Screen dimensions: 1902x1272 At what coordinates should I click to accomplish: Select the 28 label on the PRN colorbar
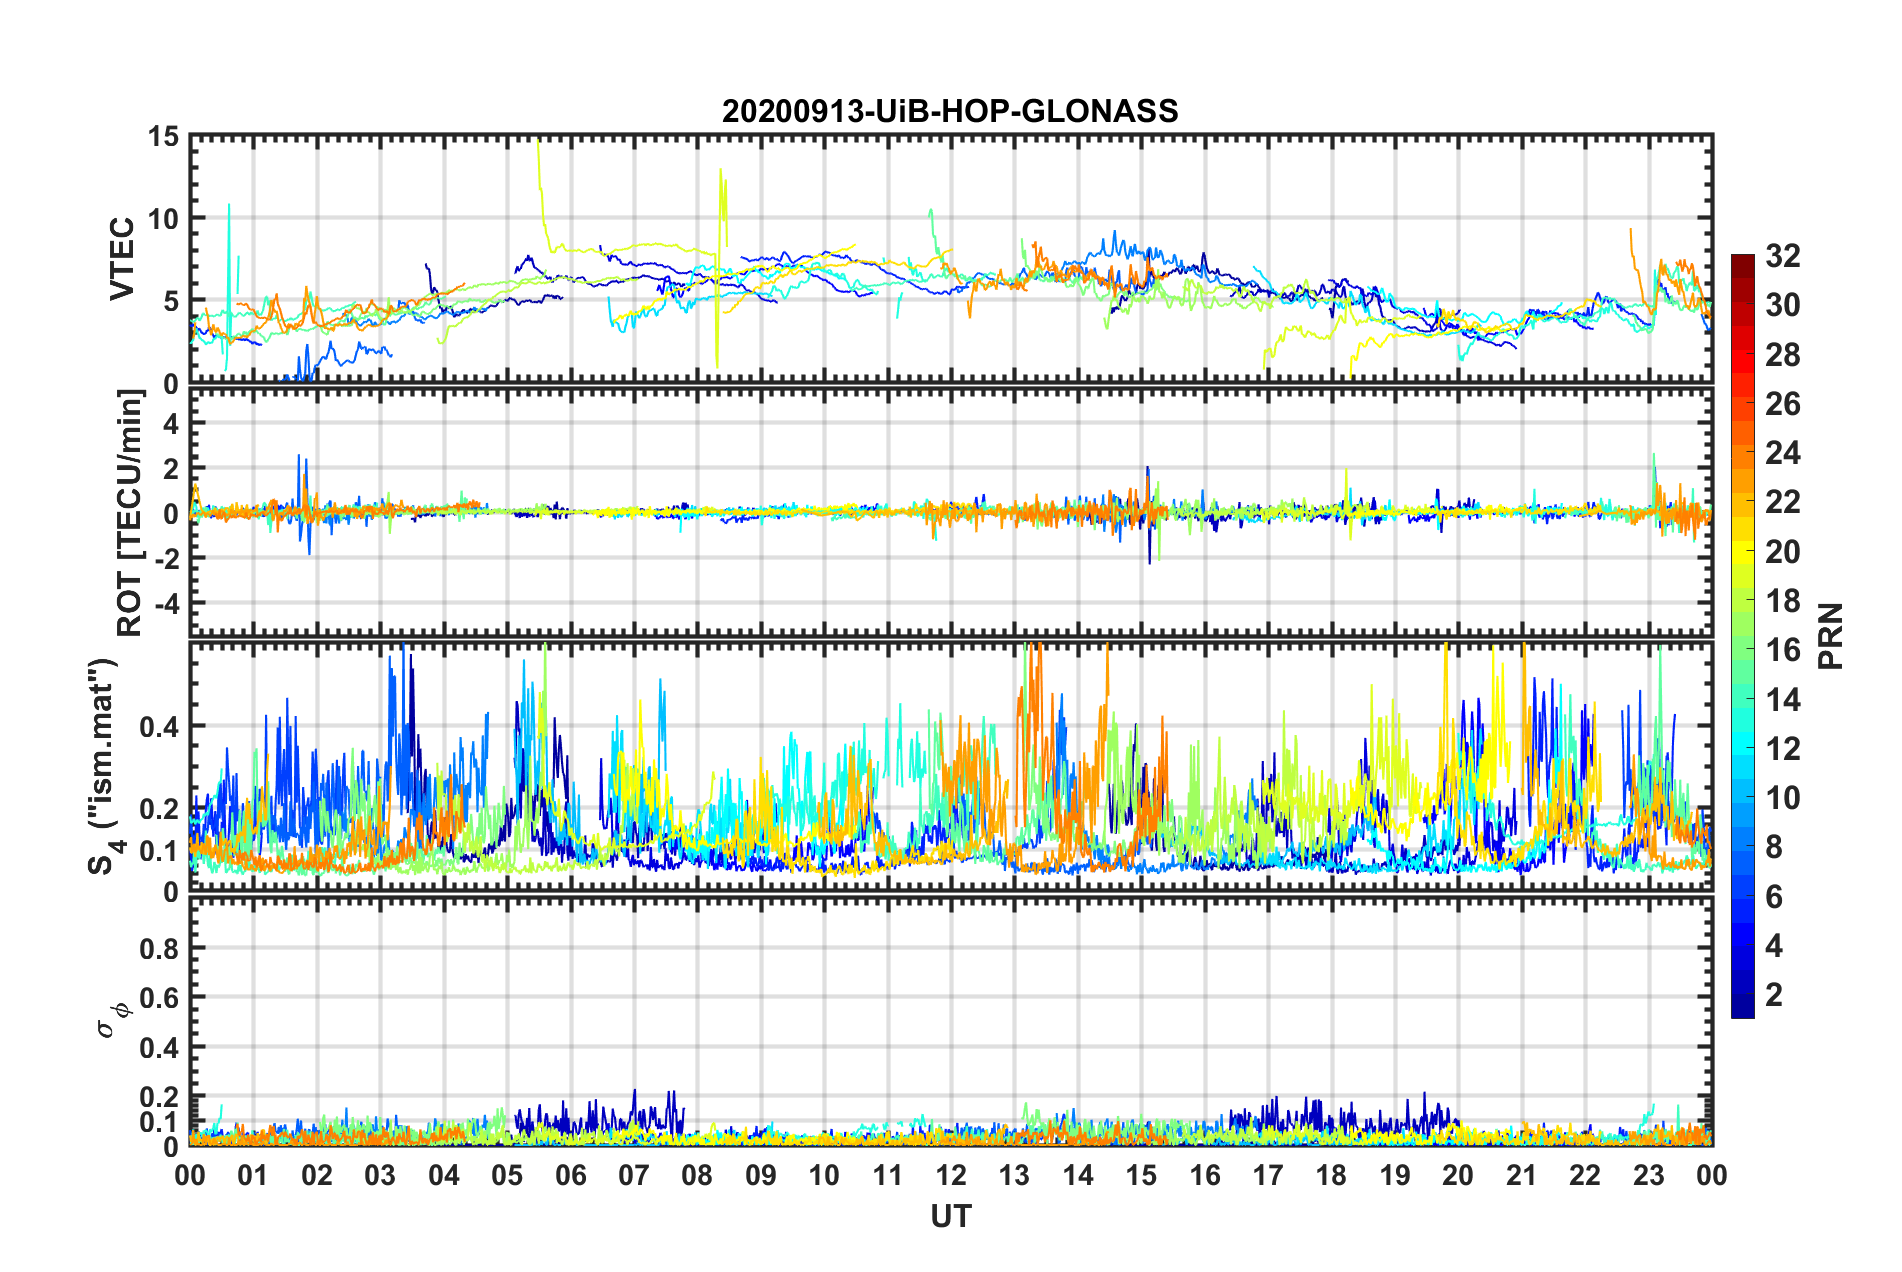[x=1783, y=355]
